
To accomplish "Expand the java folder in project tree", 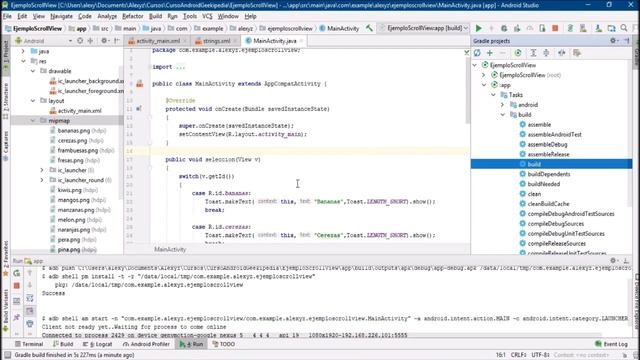I will (23, 51).
